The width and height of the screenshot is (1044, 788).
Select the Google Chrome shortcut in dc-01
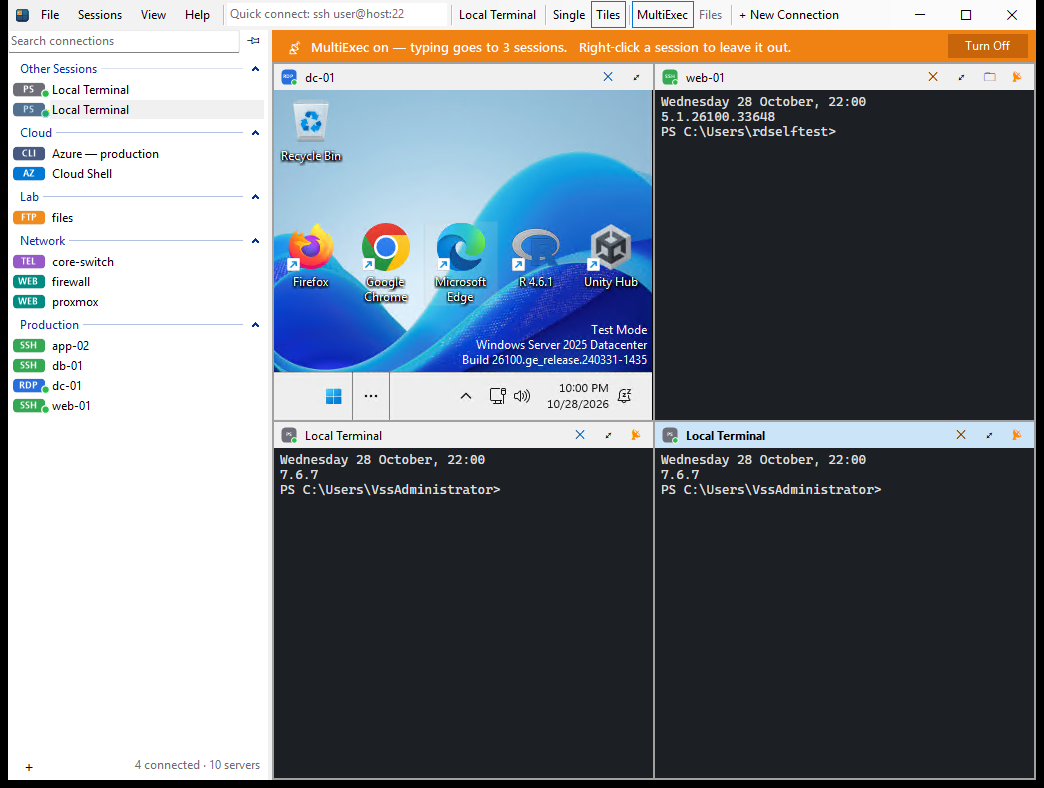click(x=386, y=264)
